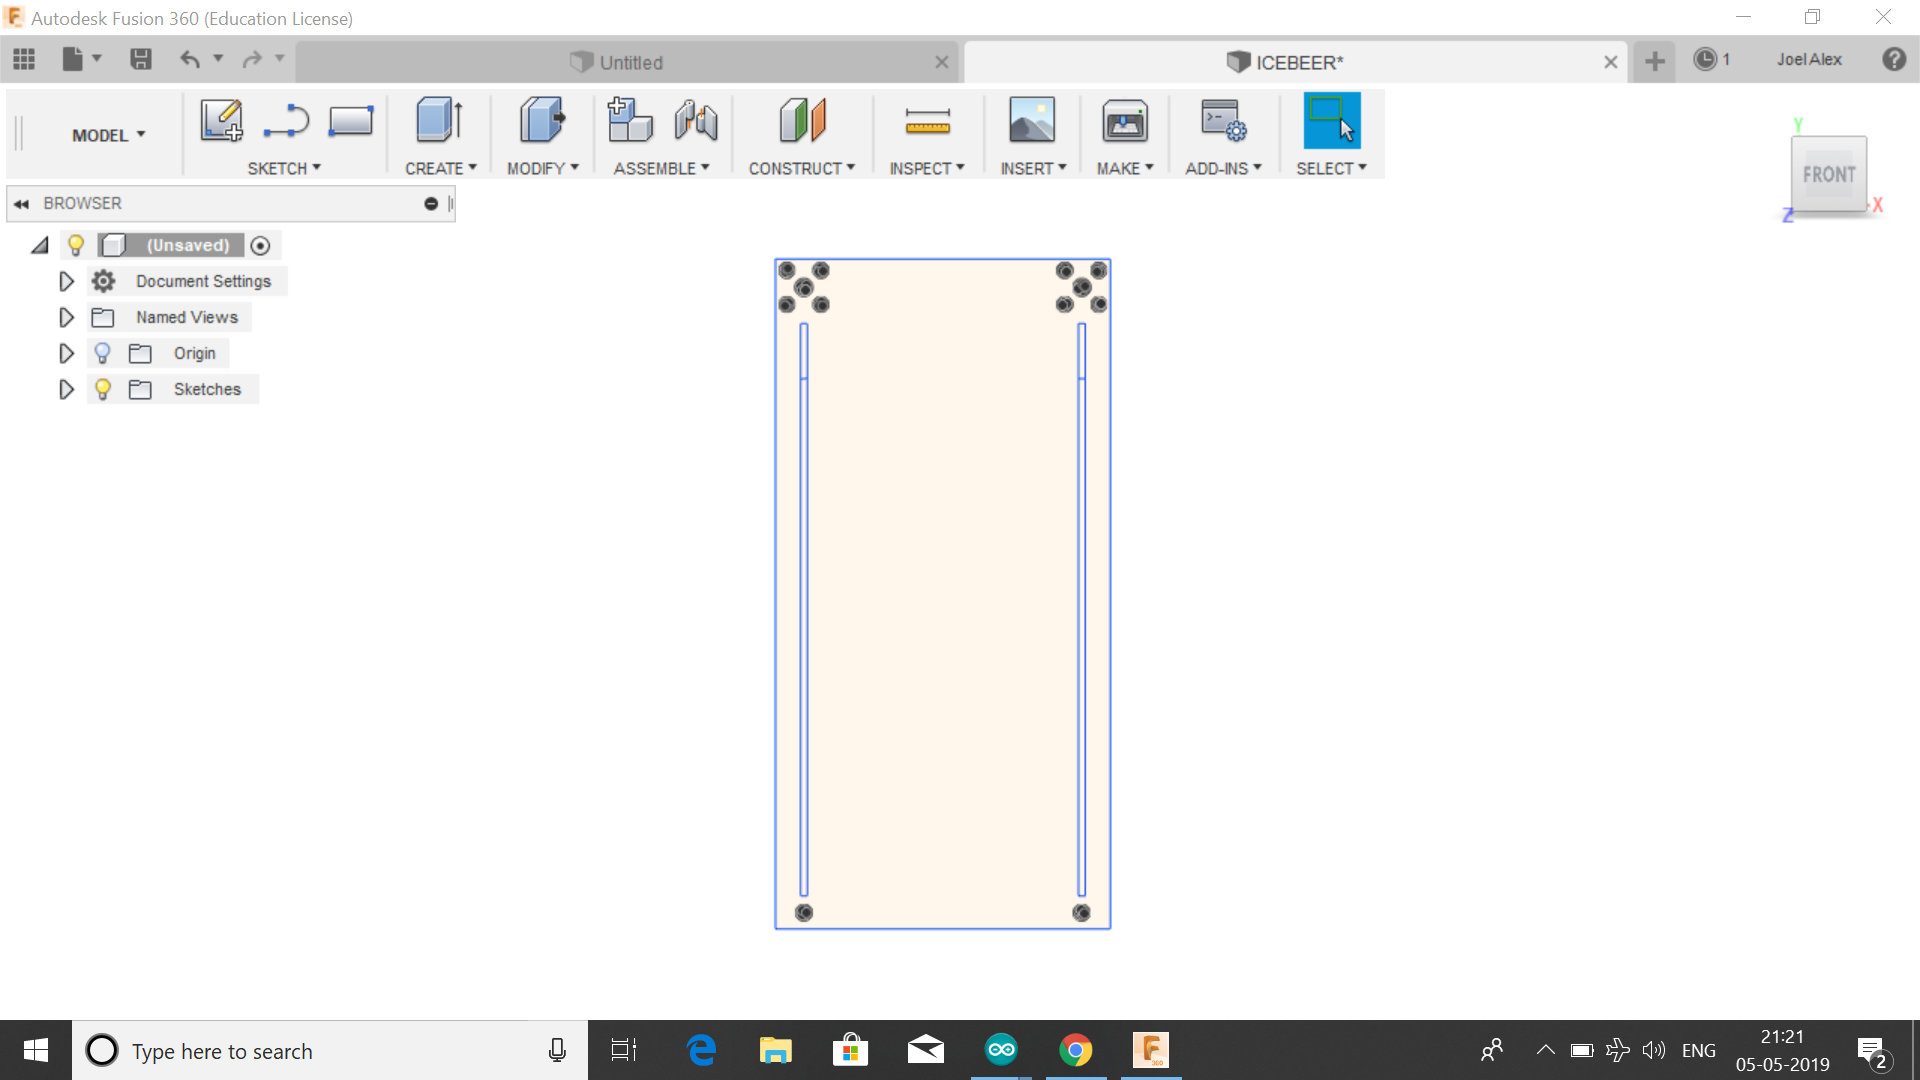Click the FRONT face of ViewCube
1920x1080 pixels.
(1828, 174)
